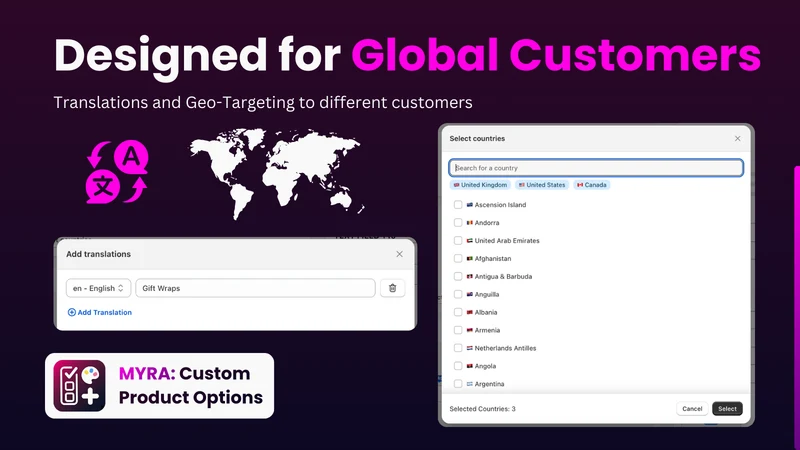Check the Argentina checkbox
This screenshot has width=800, height=450.
pyautogui.click(x=458, y=384)
